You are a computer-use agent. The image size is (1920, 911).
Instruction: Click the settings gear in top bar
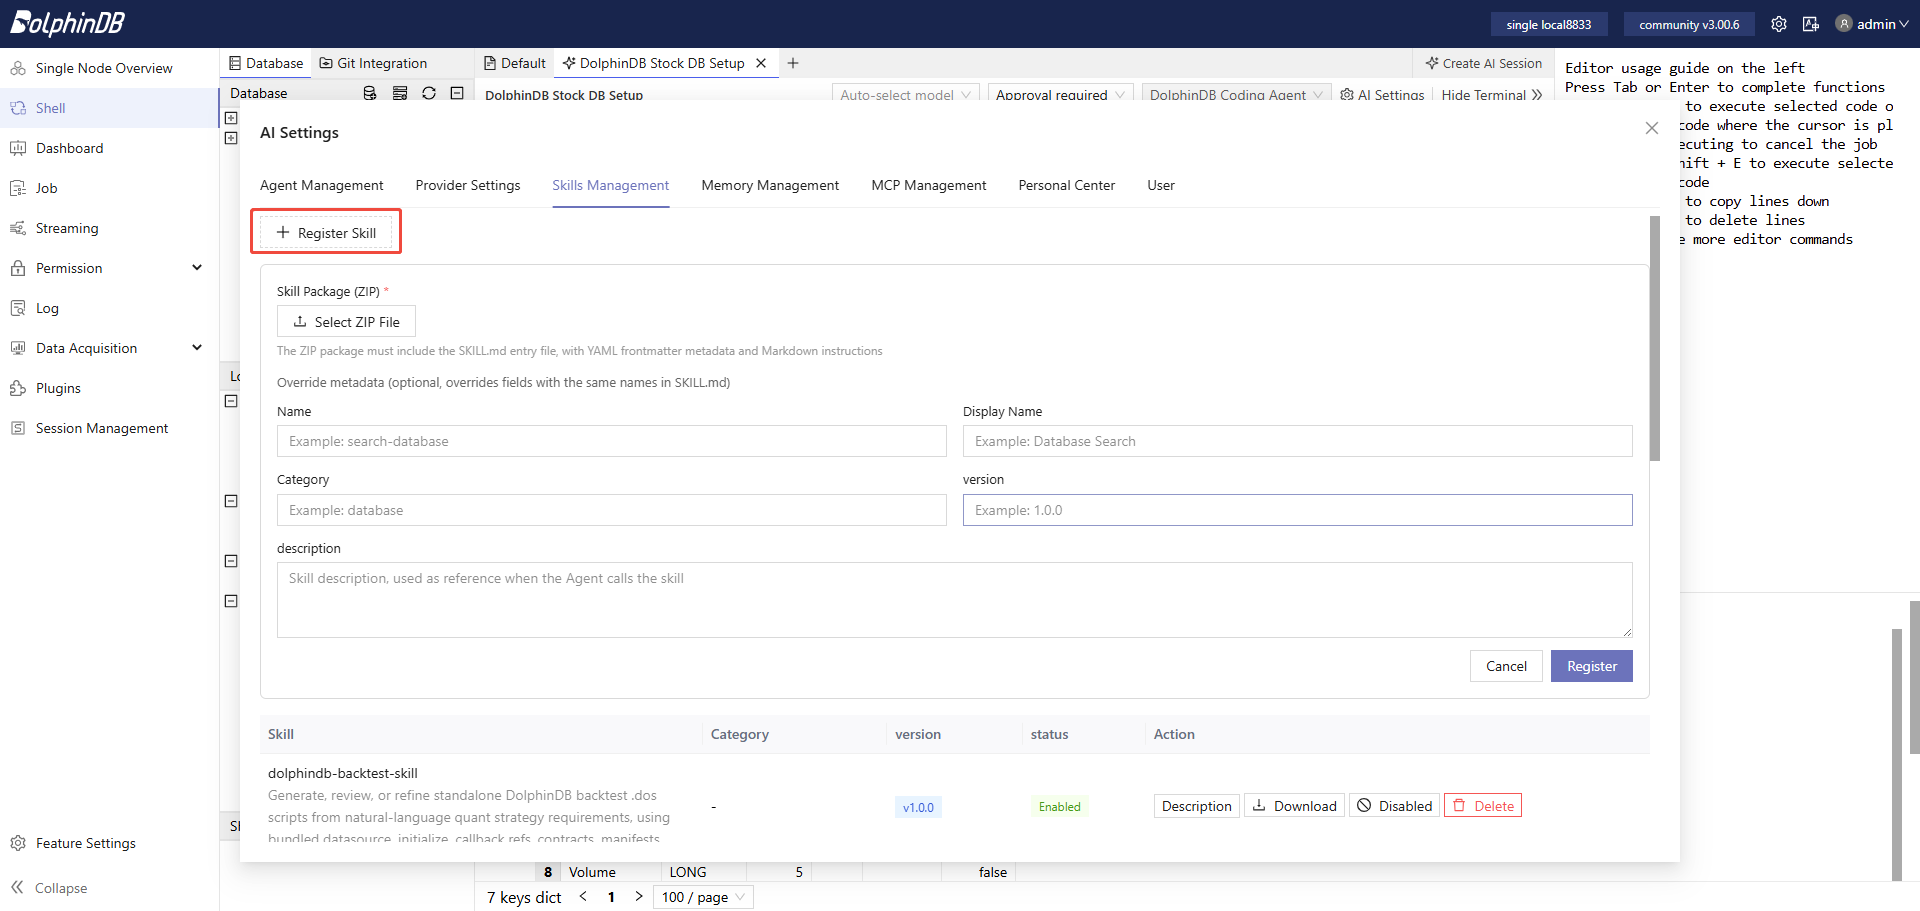pyautogui.click(x=1779, y=24)
